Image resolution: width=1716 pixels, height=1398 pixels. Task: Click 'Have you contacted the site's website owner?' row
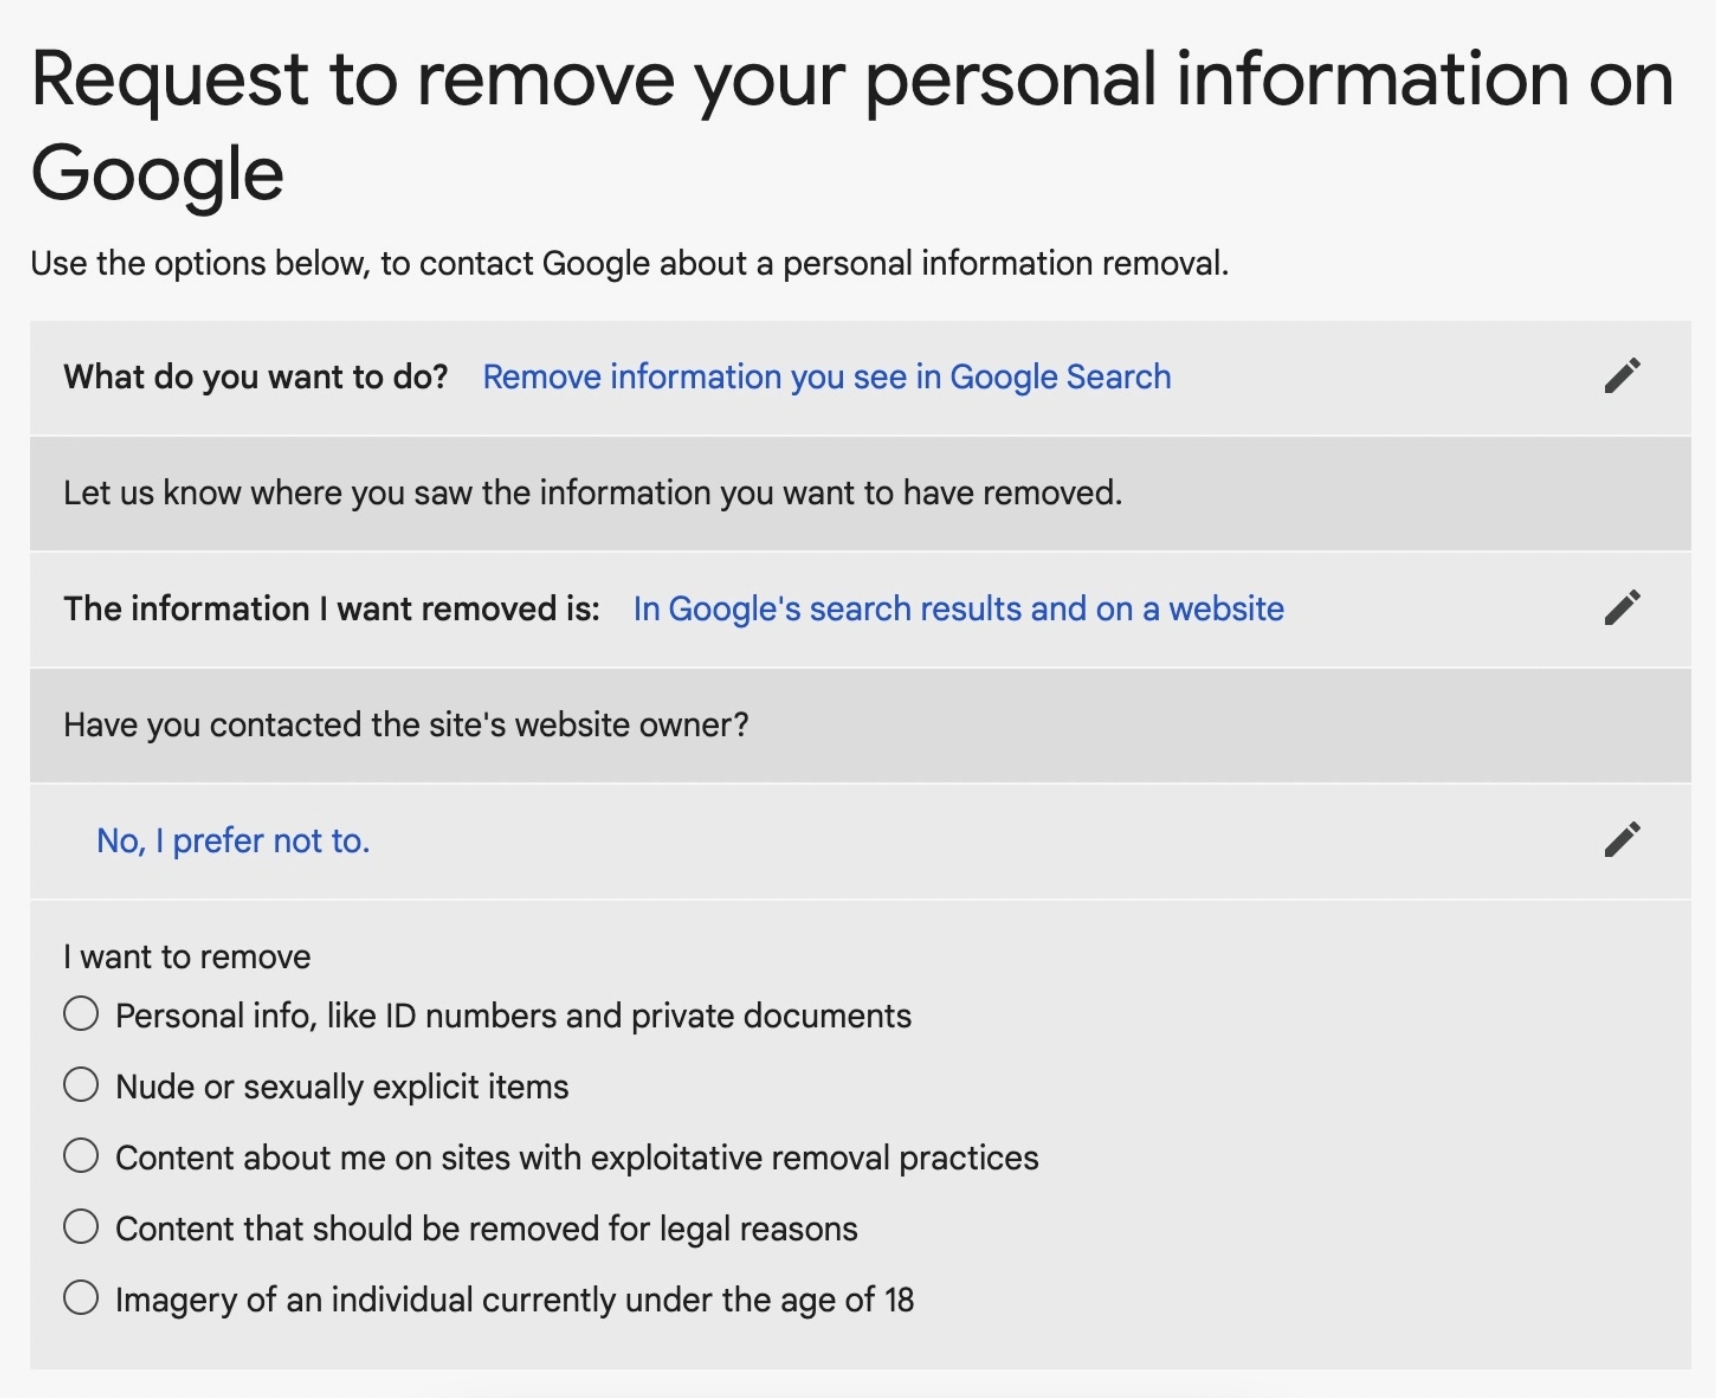[x=860, y=725]
